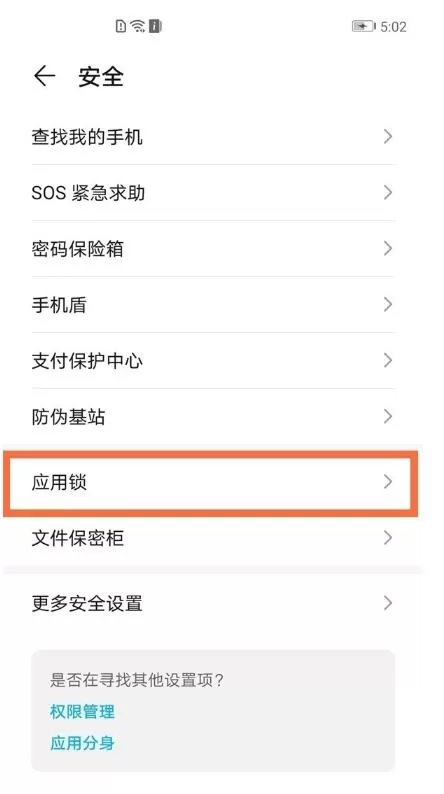This screenshot has width=444, height=794.
Task: Open the 手机盾 settings row
Action: (213, 305)
